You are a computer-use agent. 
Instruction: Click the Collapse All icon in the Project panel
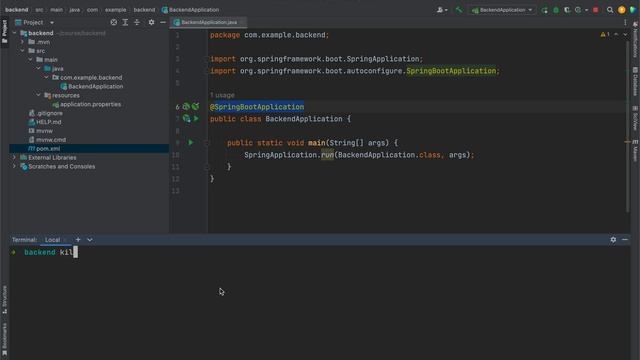pos(137,22)
